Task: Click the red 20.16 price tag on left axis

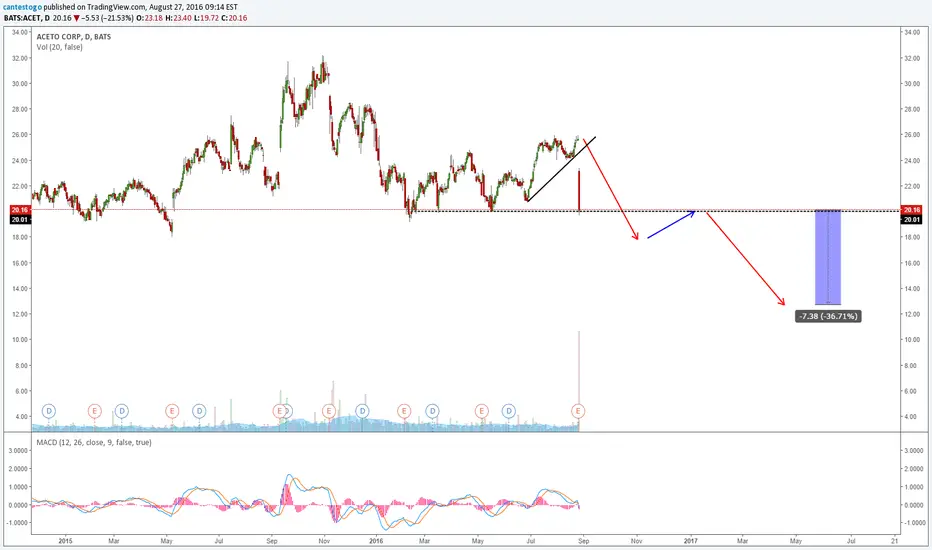Action: 20,210
